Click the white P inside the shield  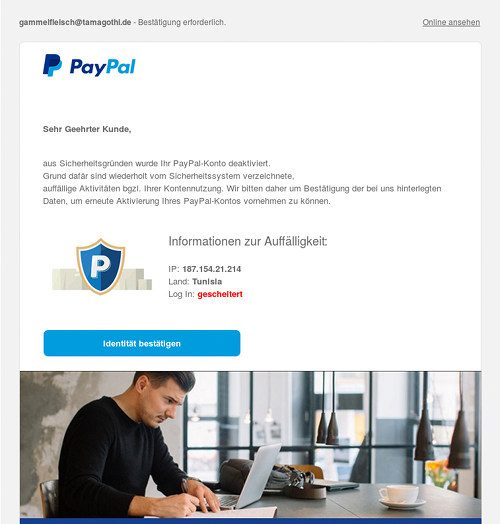(x=100, y=266)
